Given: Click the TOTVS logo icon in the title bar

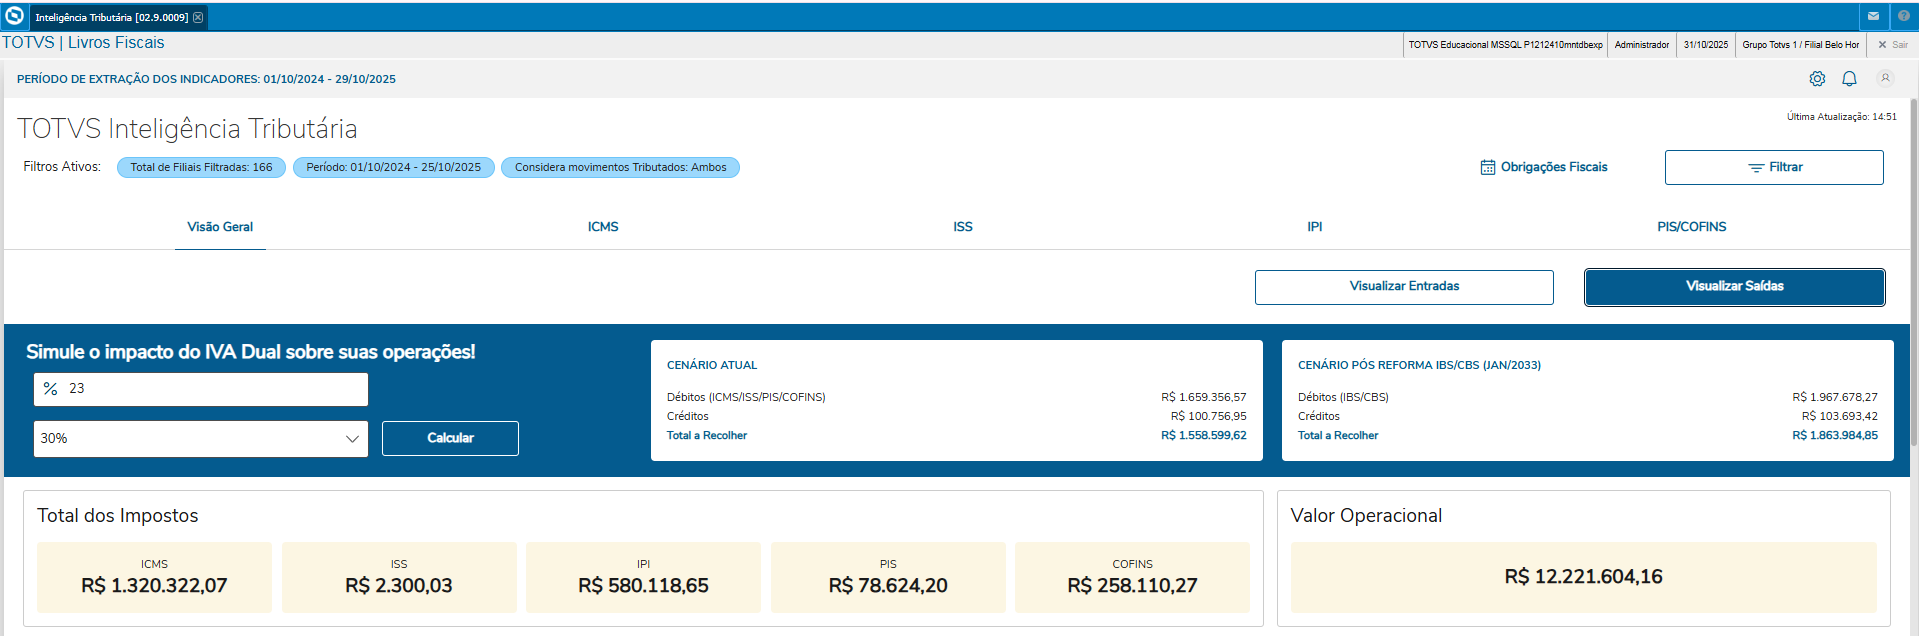Looking at the screenshot, I should [14, 16].
